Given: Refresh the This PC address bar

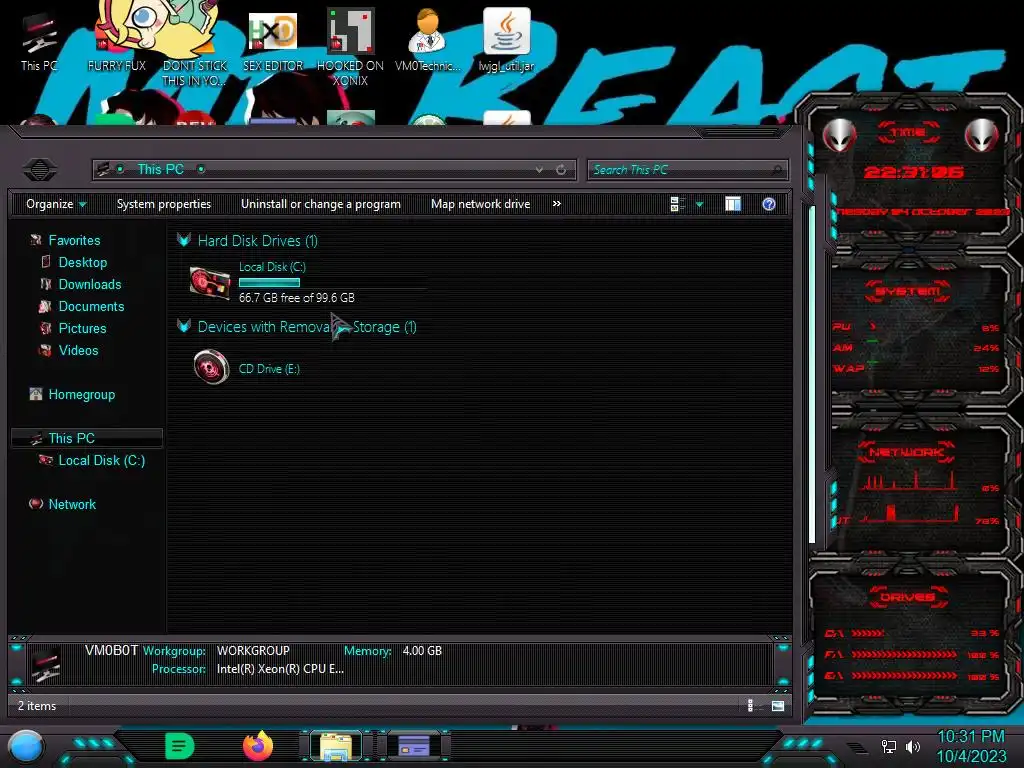Looking at the screenshot, I should tap(561, 170).
